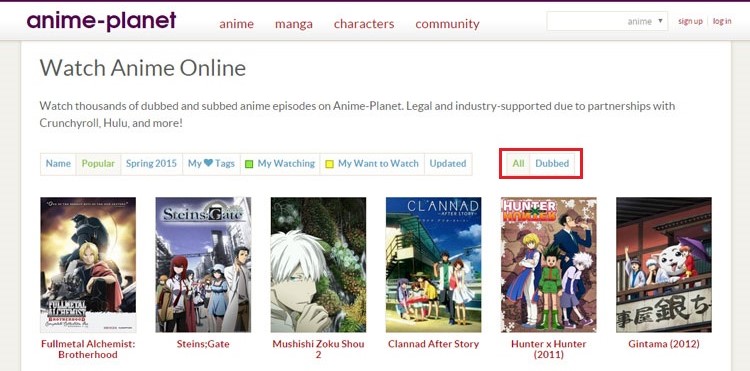The image size is (750, 371).
Task: Open the Clannad After Story cover
Action: click(433, 265)
